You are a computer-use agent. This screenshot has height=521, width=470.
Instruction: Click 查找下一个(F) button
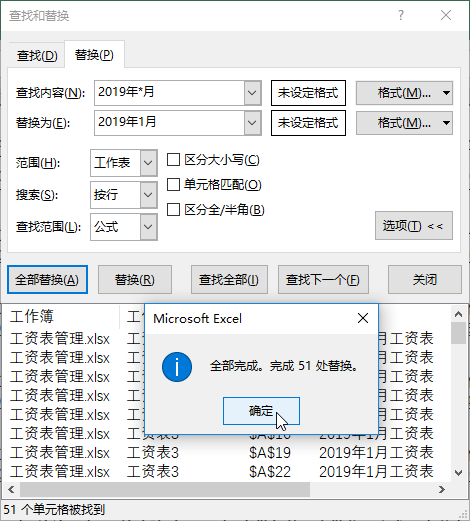point(323,280)
